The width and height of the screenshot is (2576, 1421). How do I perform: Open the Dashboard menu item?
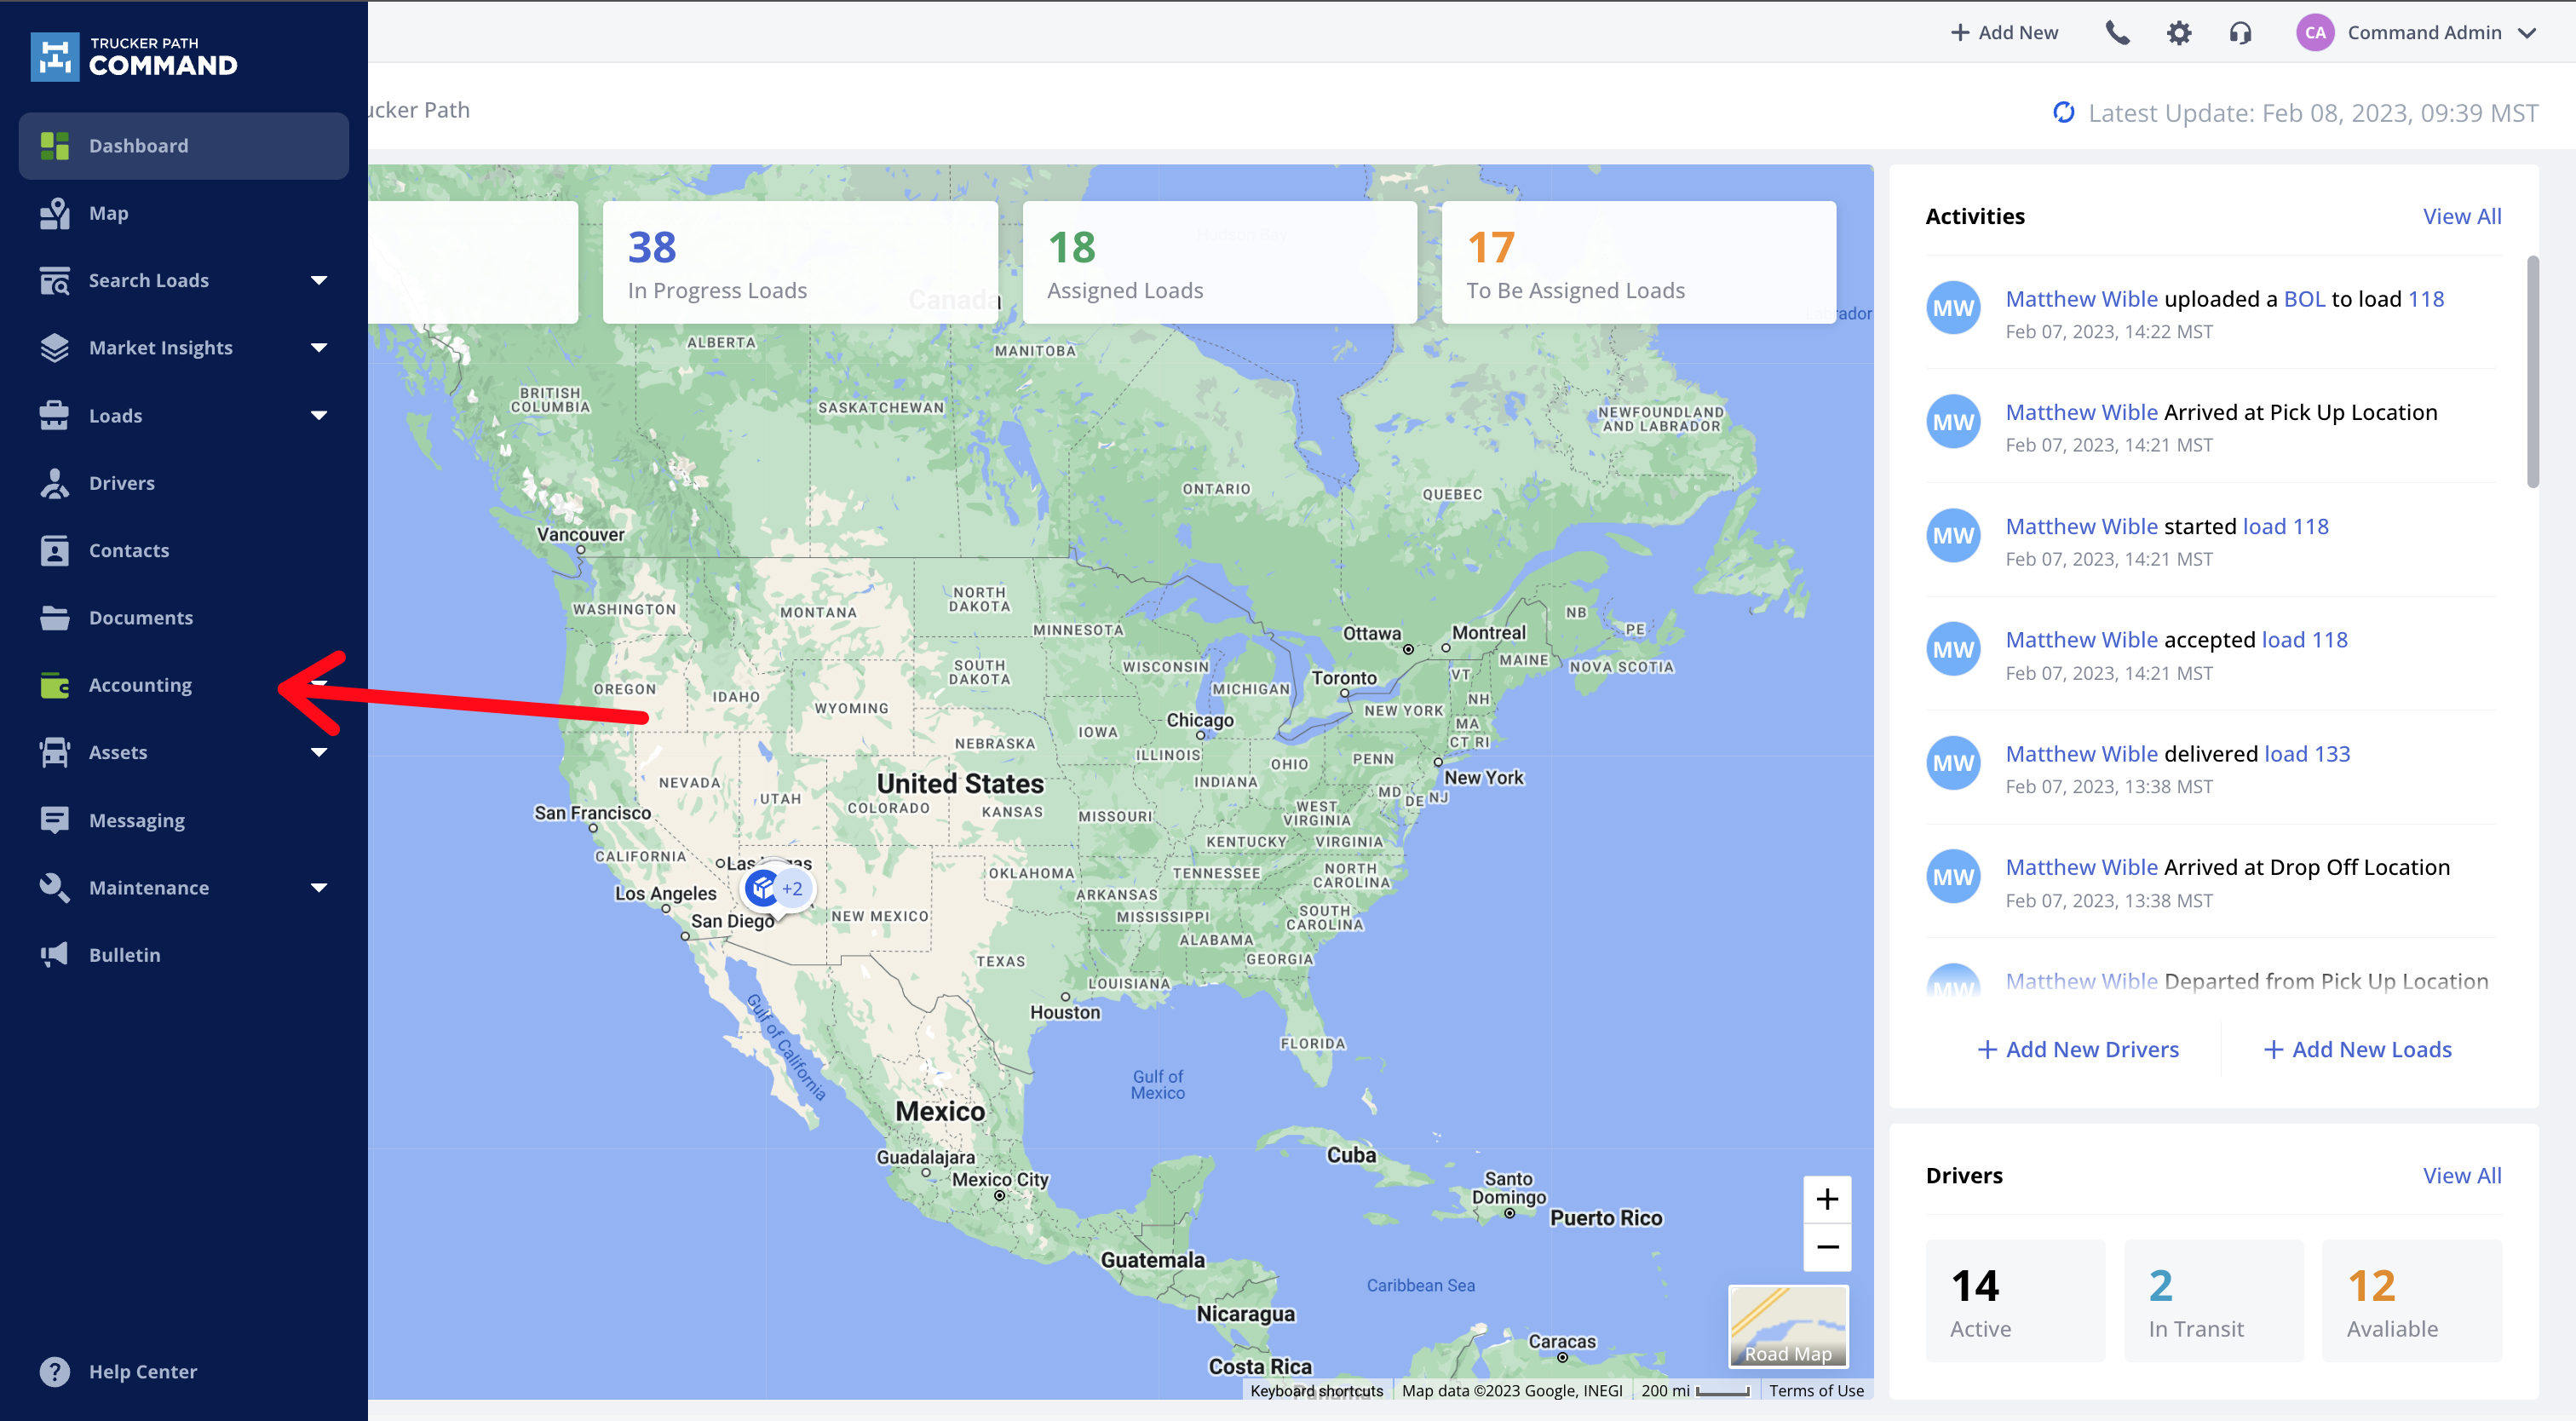[184, 146]
